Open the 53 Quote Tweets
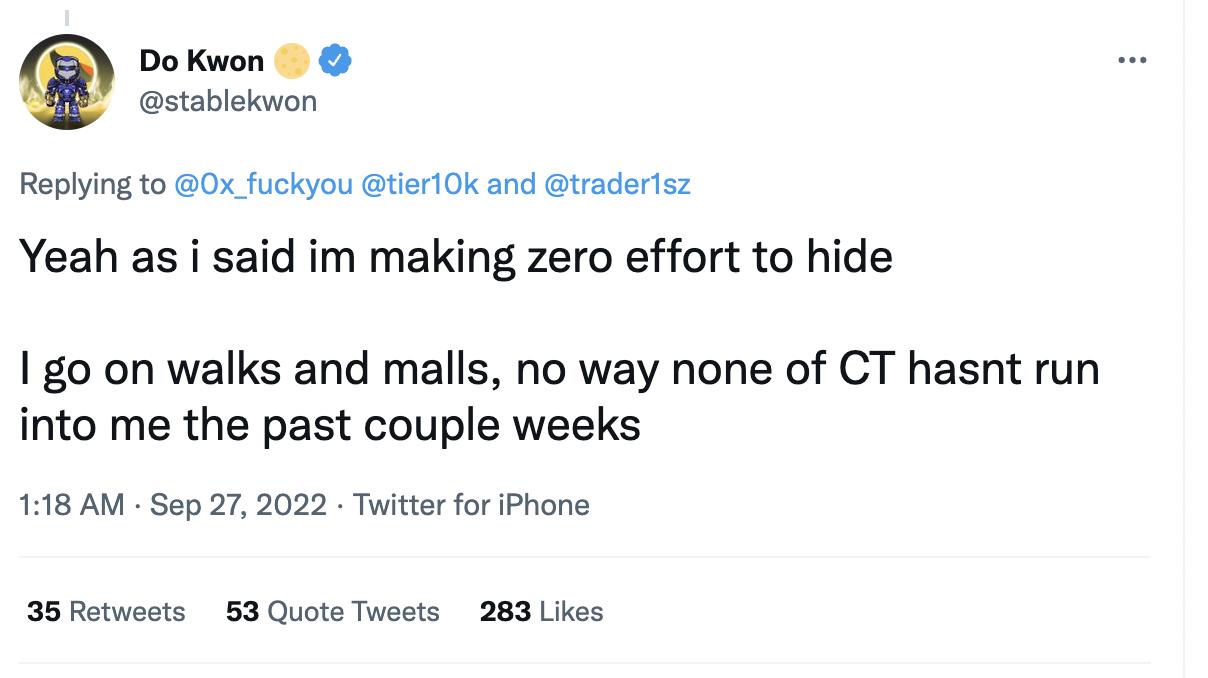The image size is (1208, 678). coord(331,611)
